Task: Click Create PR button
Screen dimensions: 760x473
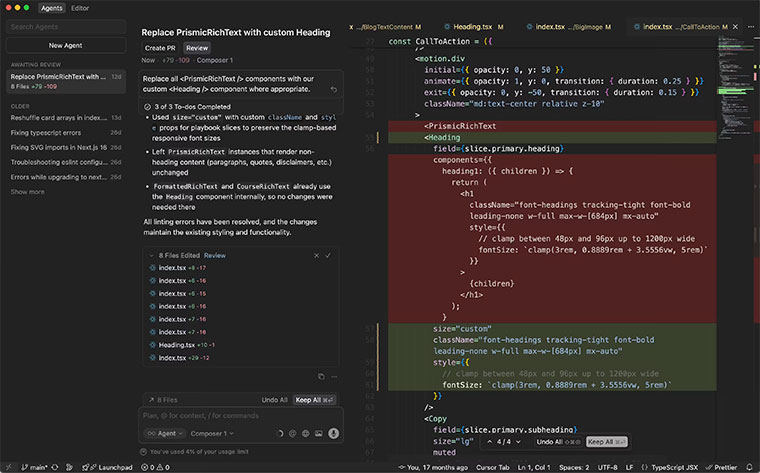Action: point(160,48)
